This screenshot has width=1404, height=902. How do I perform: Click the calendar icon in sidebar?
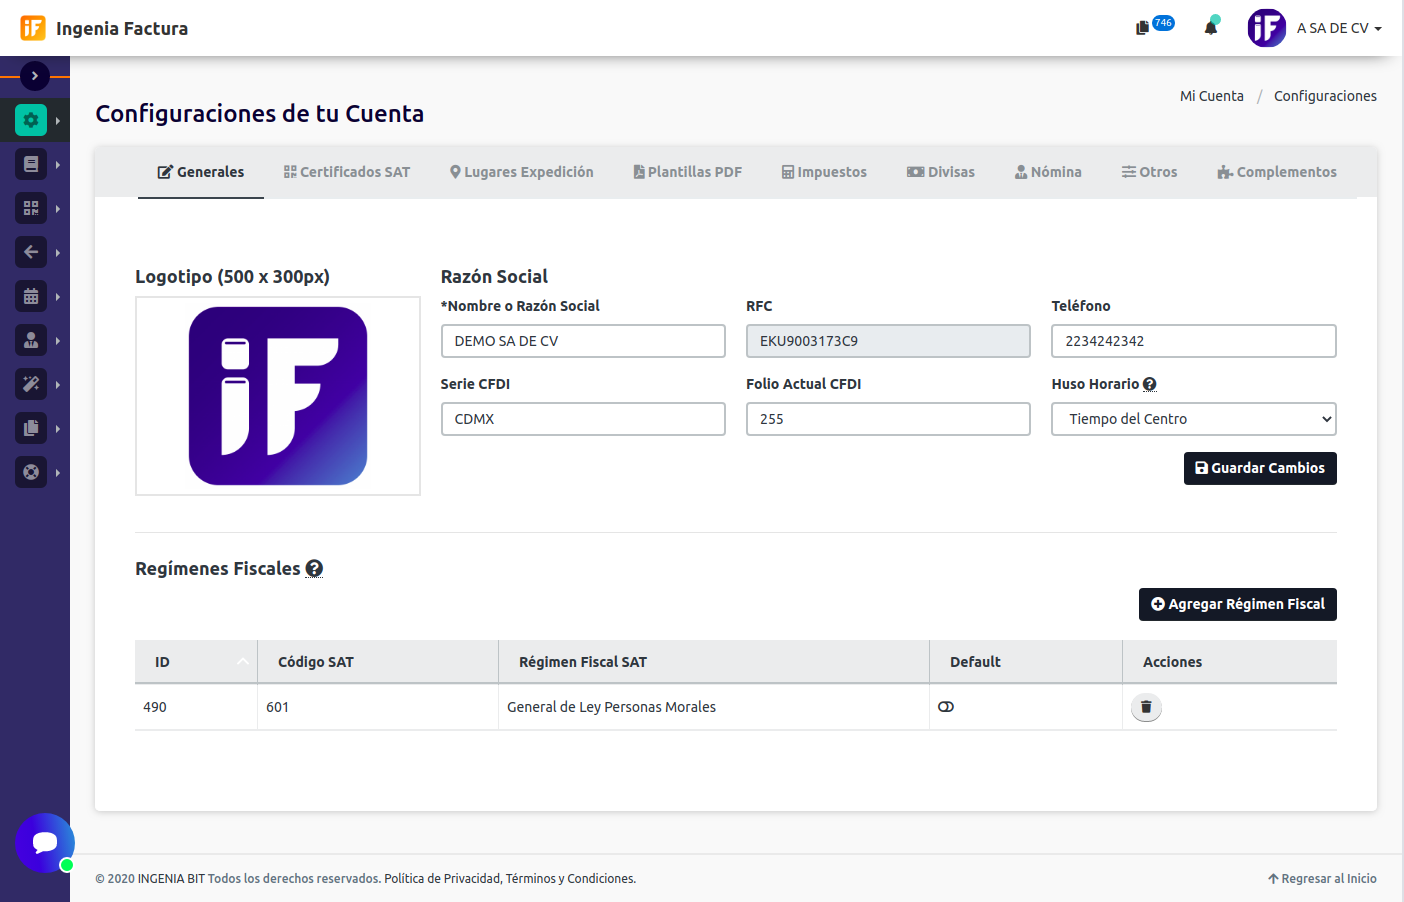tap(31, 296)
